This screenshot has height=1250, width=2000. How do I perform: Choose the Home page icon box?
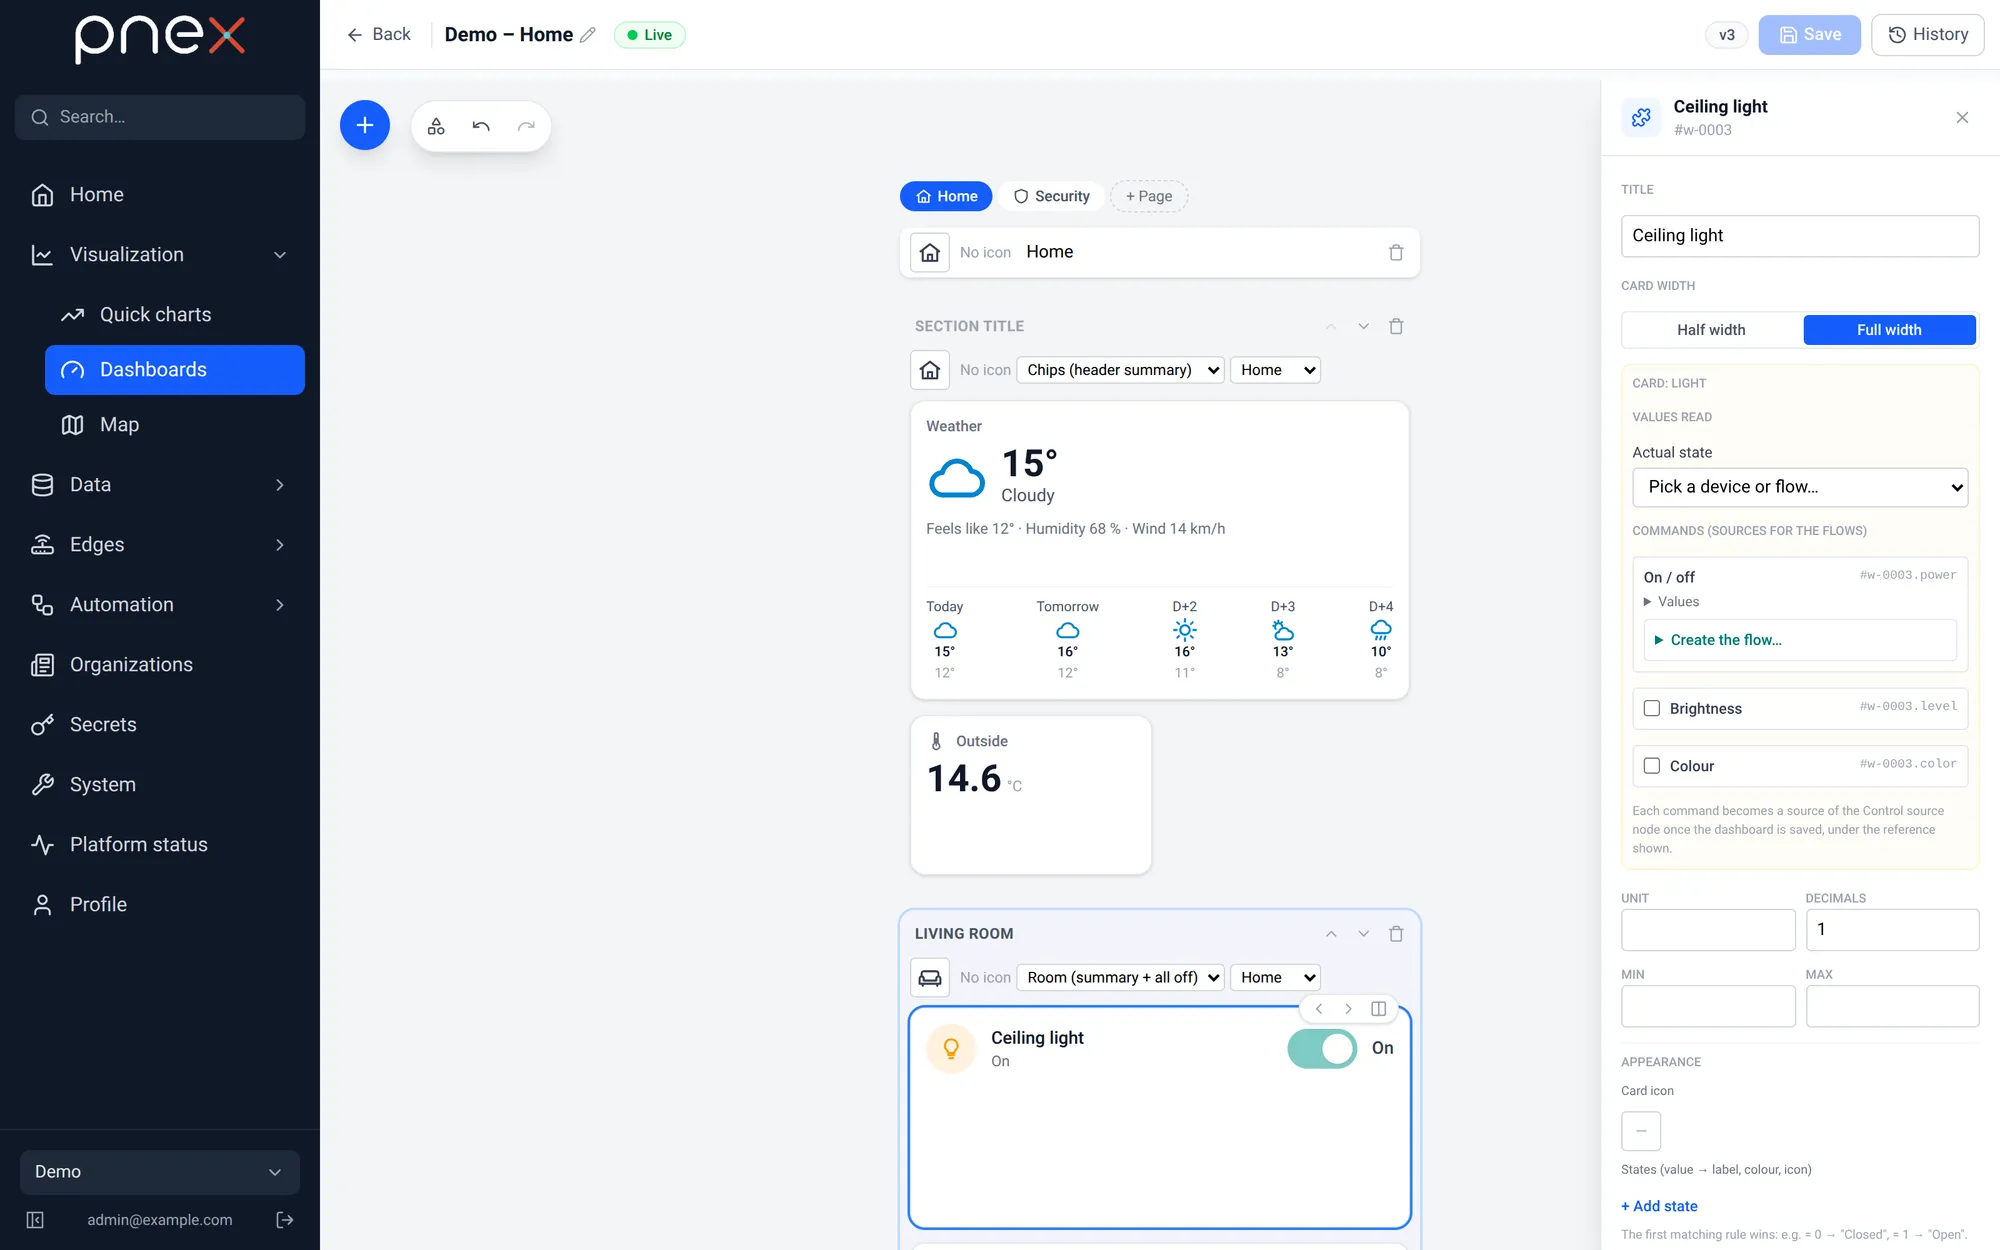point(930,252)
